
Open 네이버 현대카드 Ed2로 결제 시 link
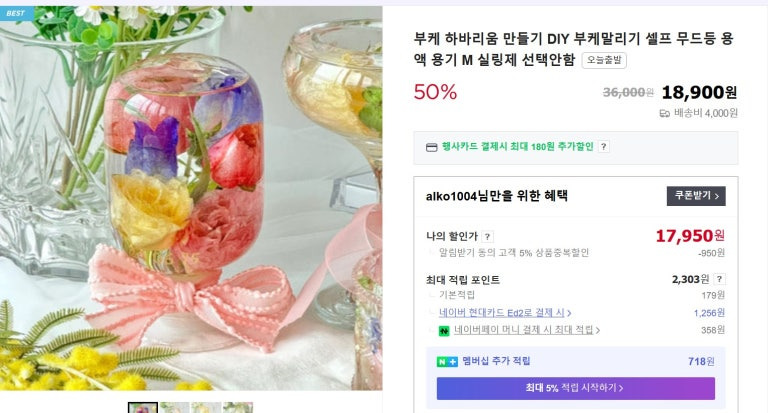(x=505, y=313)
